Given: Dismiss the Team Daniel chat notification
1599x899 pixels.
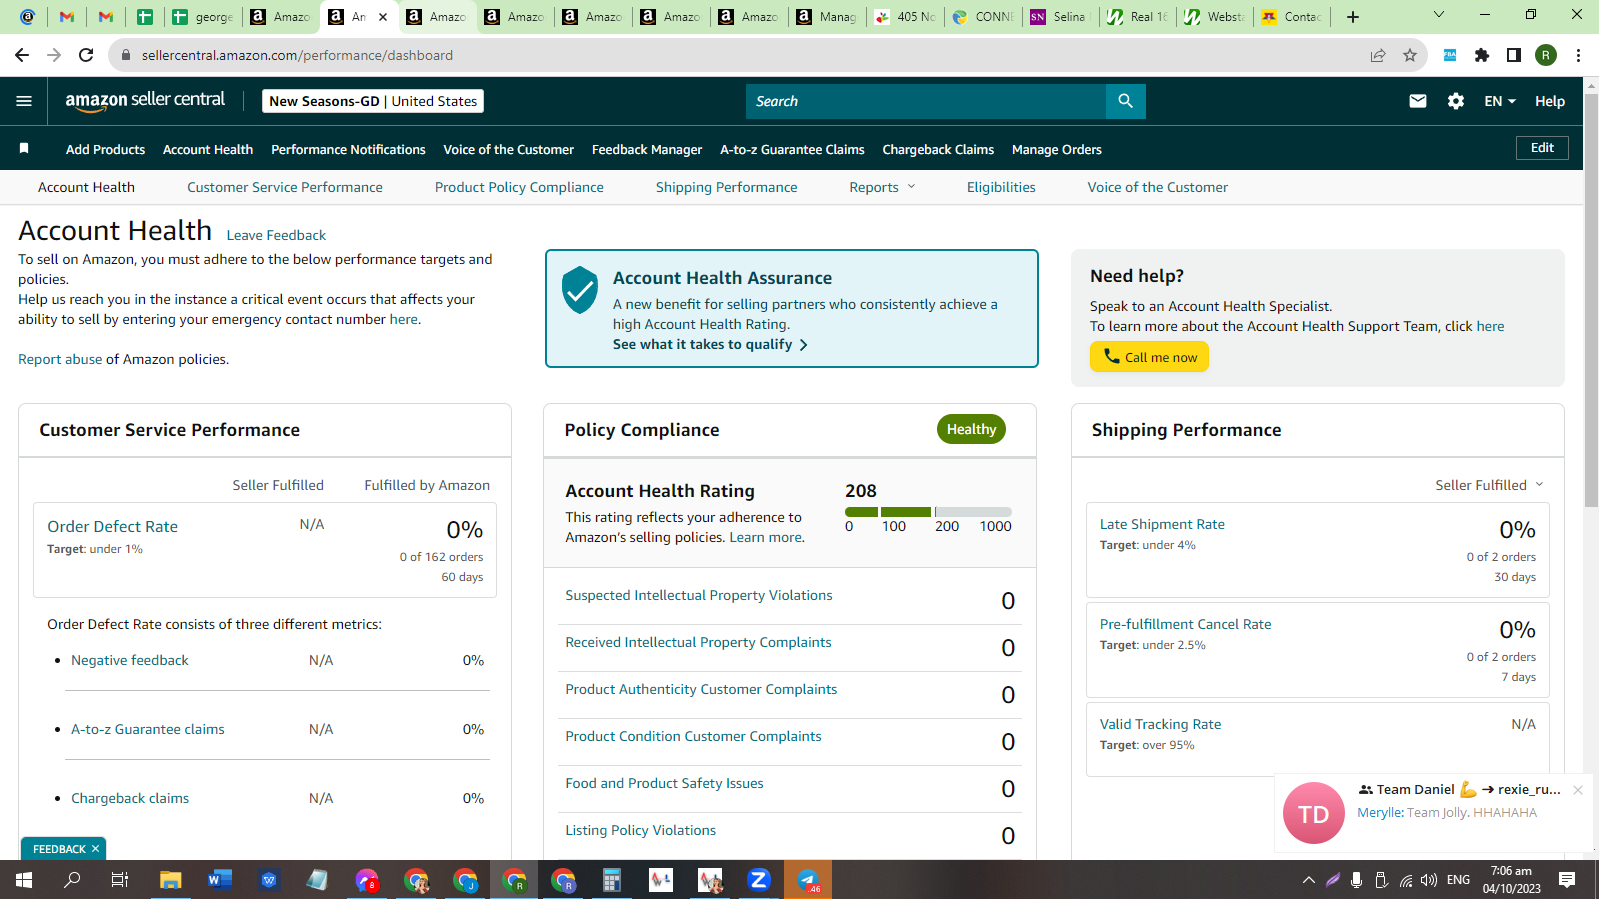Looking at the screenshot, I should 1578,790.
